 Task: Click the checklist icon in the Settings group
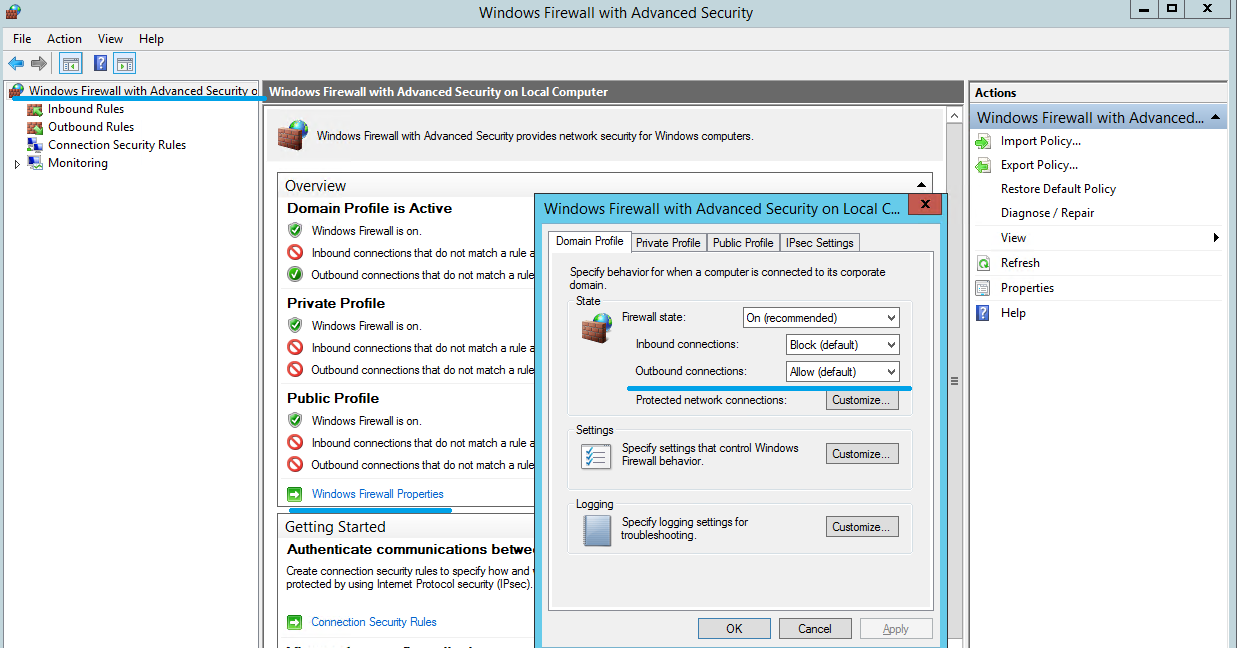596,456
